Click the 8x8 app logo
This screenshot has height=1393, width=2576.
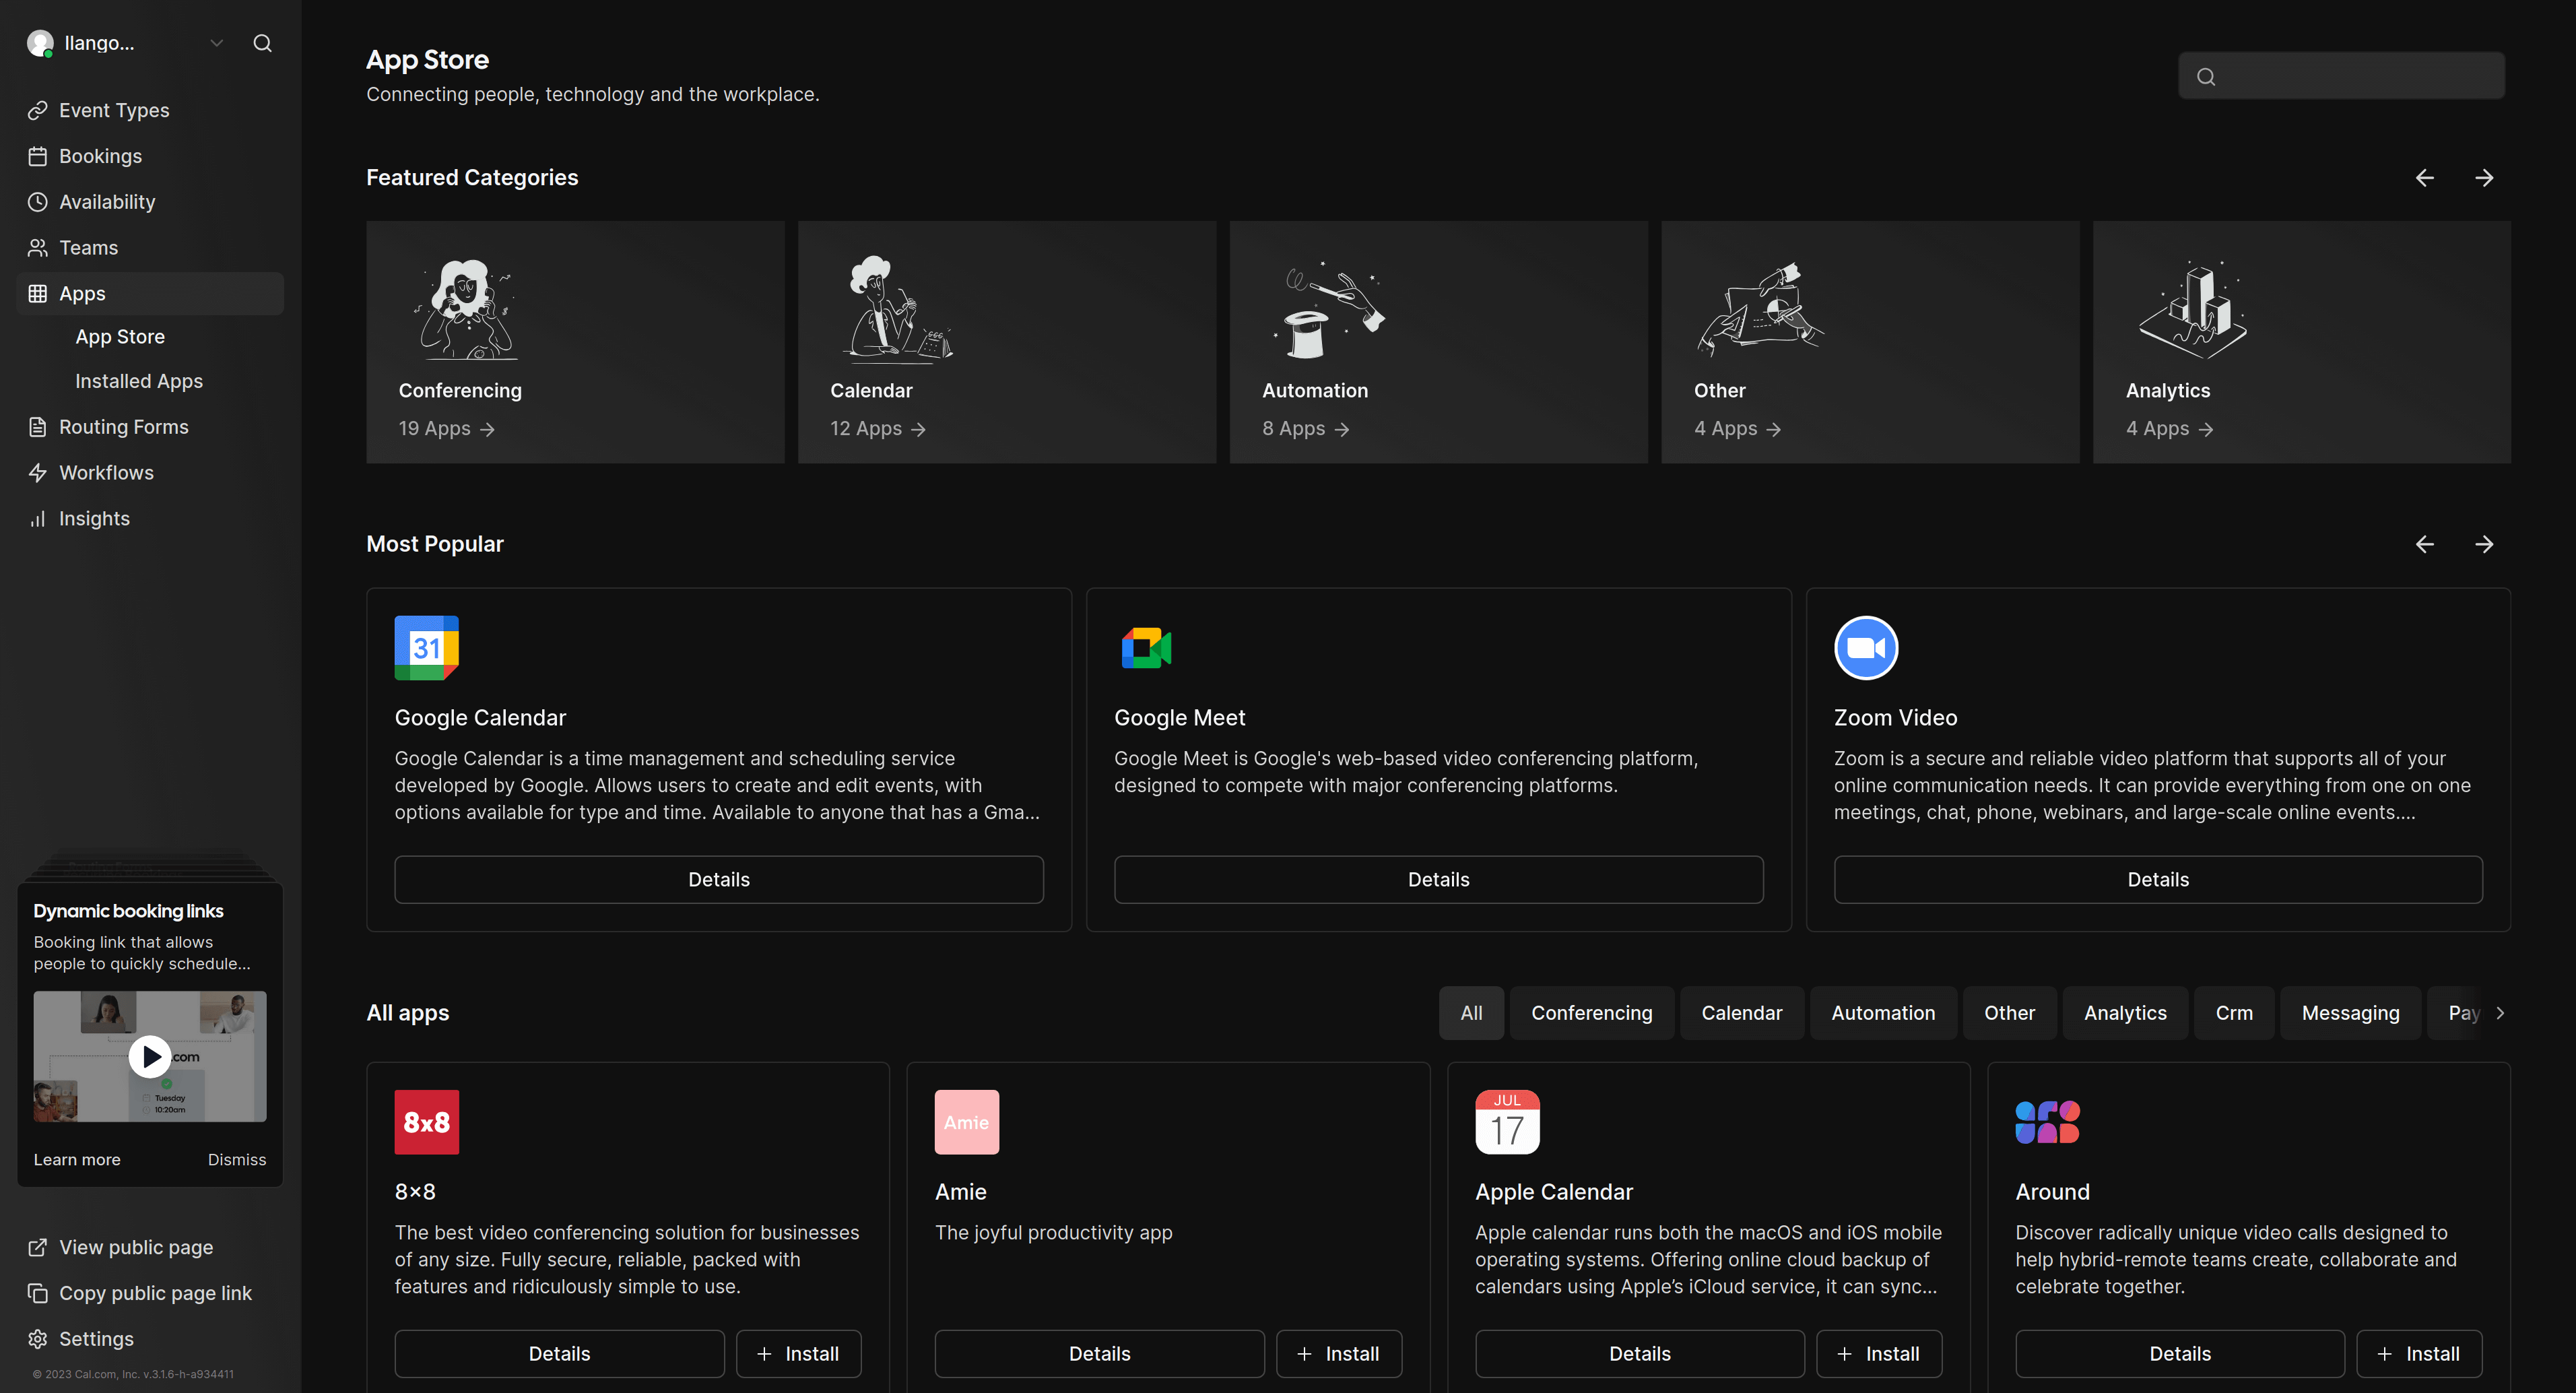(427, 1122)
